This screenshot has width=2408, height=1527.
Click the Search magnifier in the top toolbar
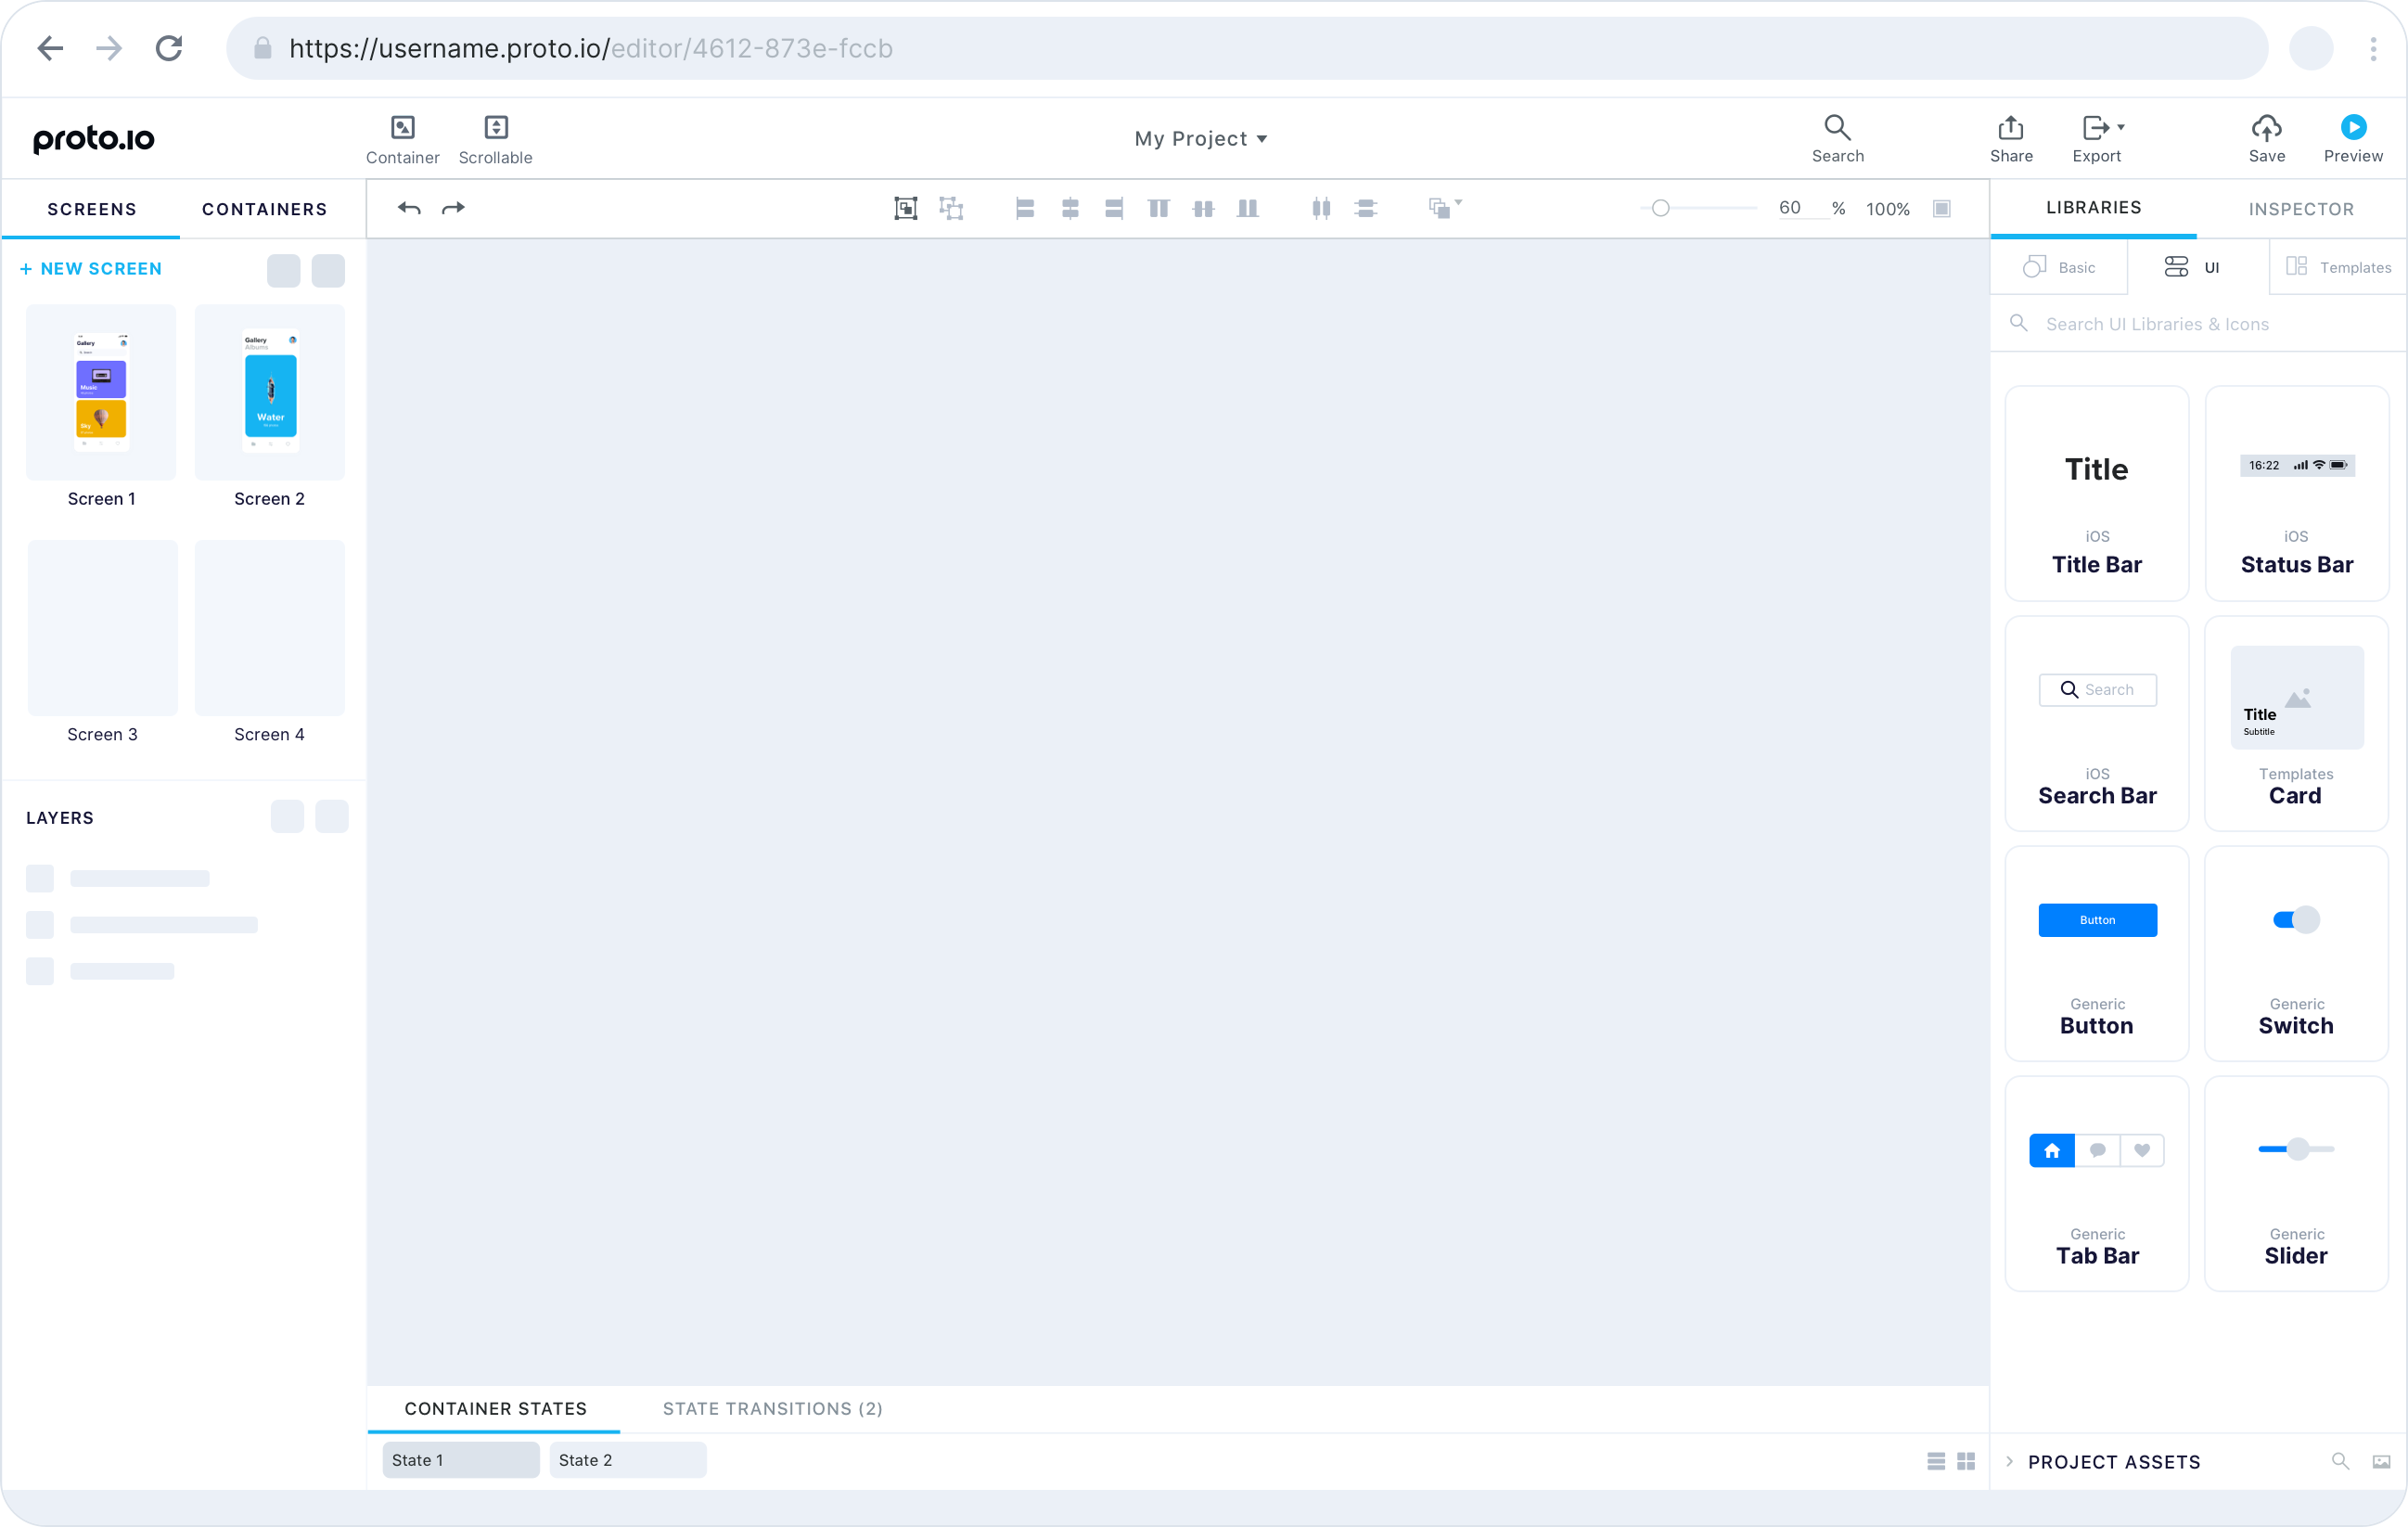tap(1837, 128)
